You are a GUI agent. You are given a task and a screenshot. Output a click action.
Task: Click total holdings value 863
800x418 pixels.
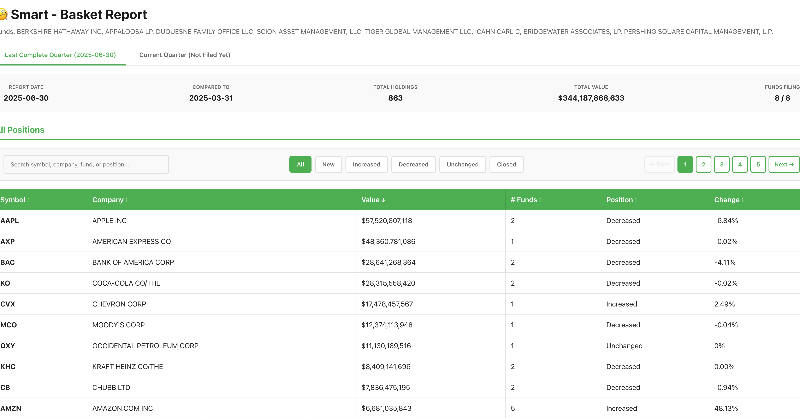click(395, 98)
